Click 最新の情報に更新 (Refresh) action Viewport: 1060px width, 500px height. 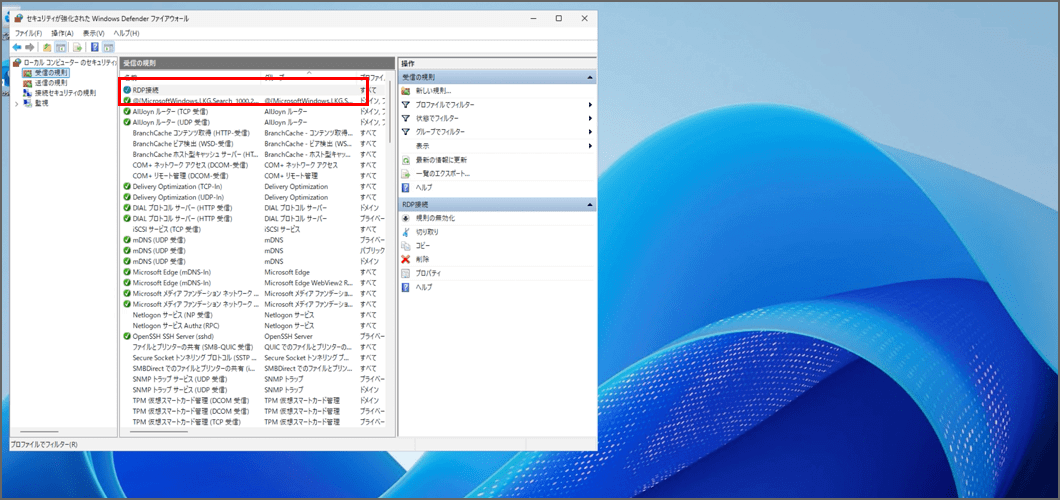441,159
